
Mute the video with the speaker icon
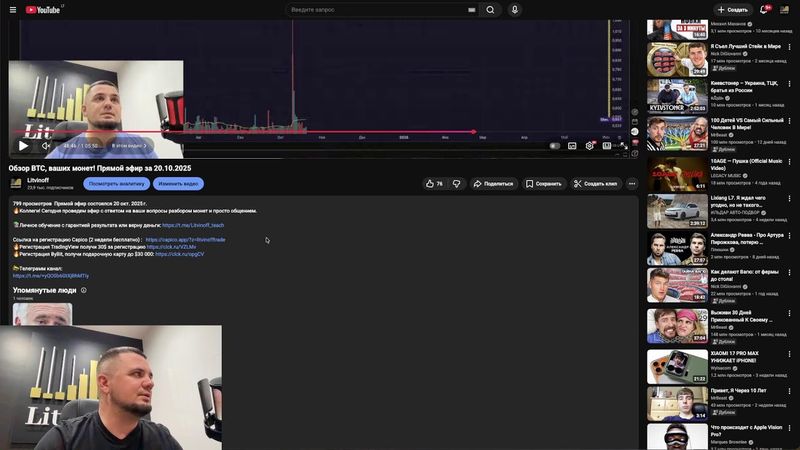pyautogui.click(x=46, y=145)
